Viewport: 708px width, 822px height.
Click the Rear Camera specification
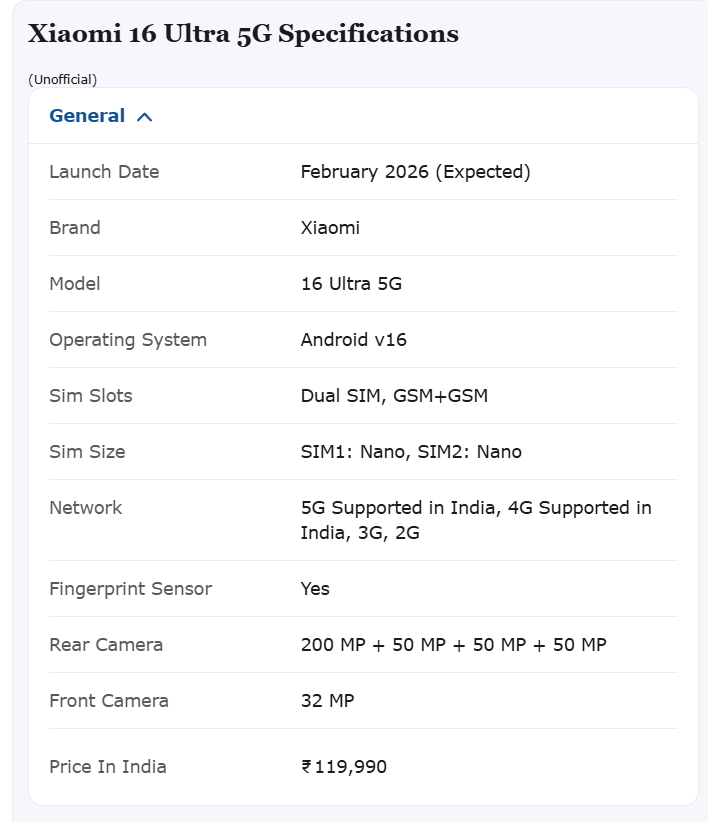pos(107,645)
